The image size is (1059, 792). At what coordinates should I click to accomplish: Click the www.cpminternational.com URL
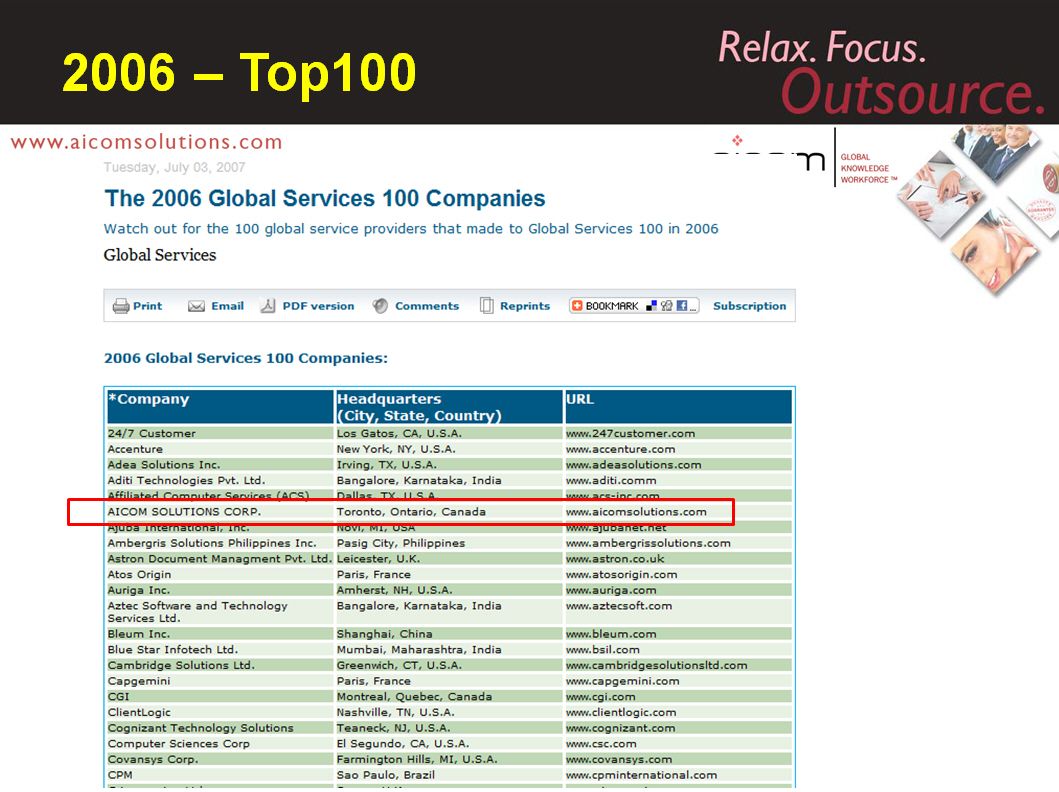(x=642, y=775)
